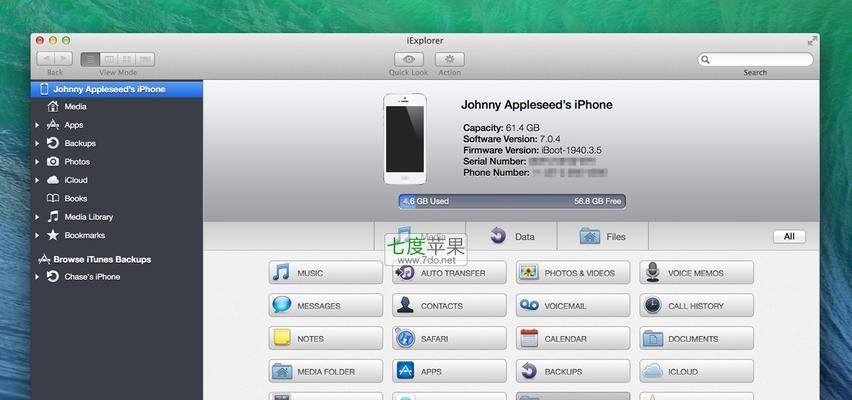This screenshot has height=400, width=852.
Task: Open Backups button in grid
Action: tap(573, 371)
